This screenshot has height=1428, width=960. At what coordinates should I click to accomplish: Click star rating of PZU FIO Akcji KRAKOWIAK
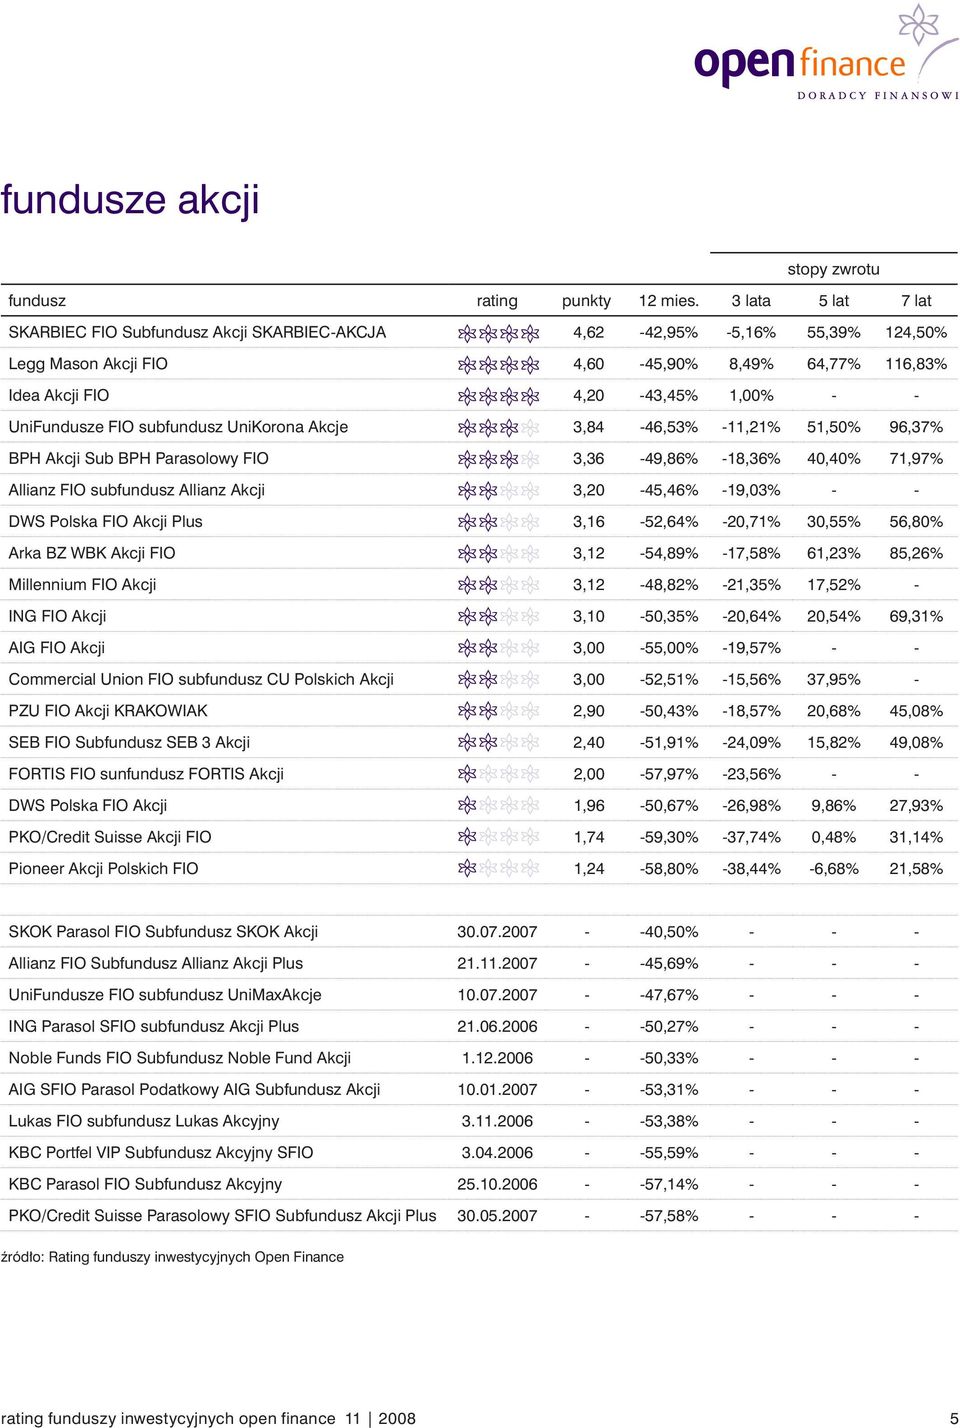[499, 711]
